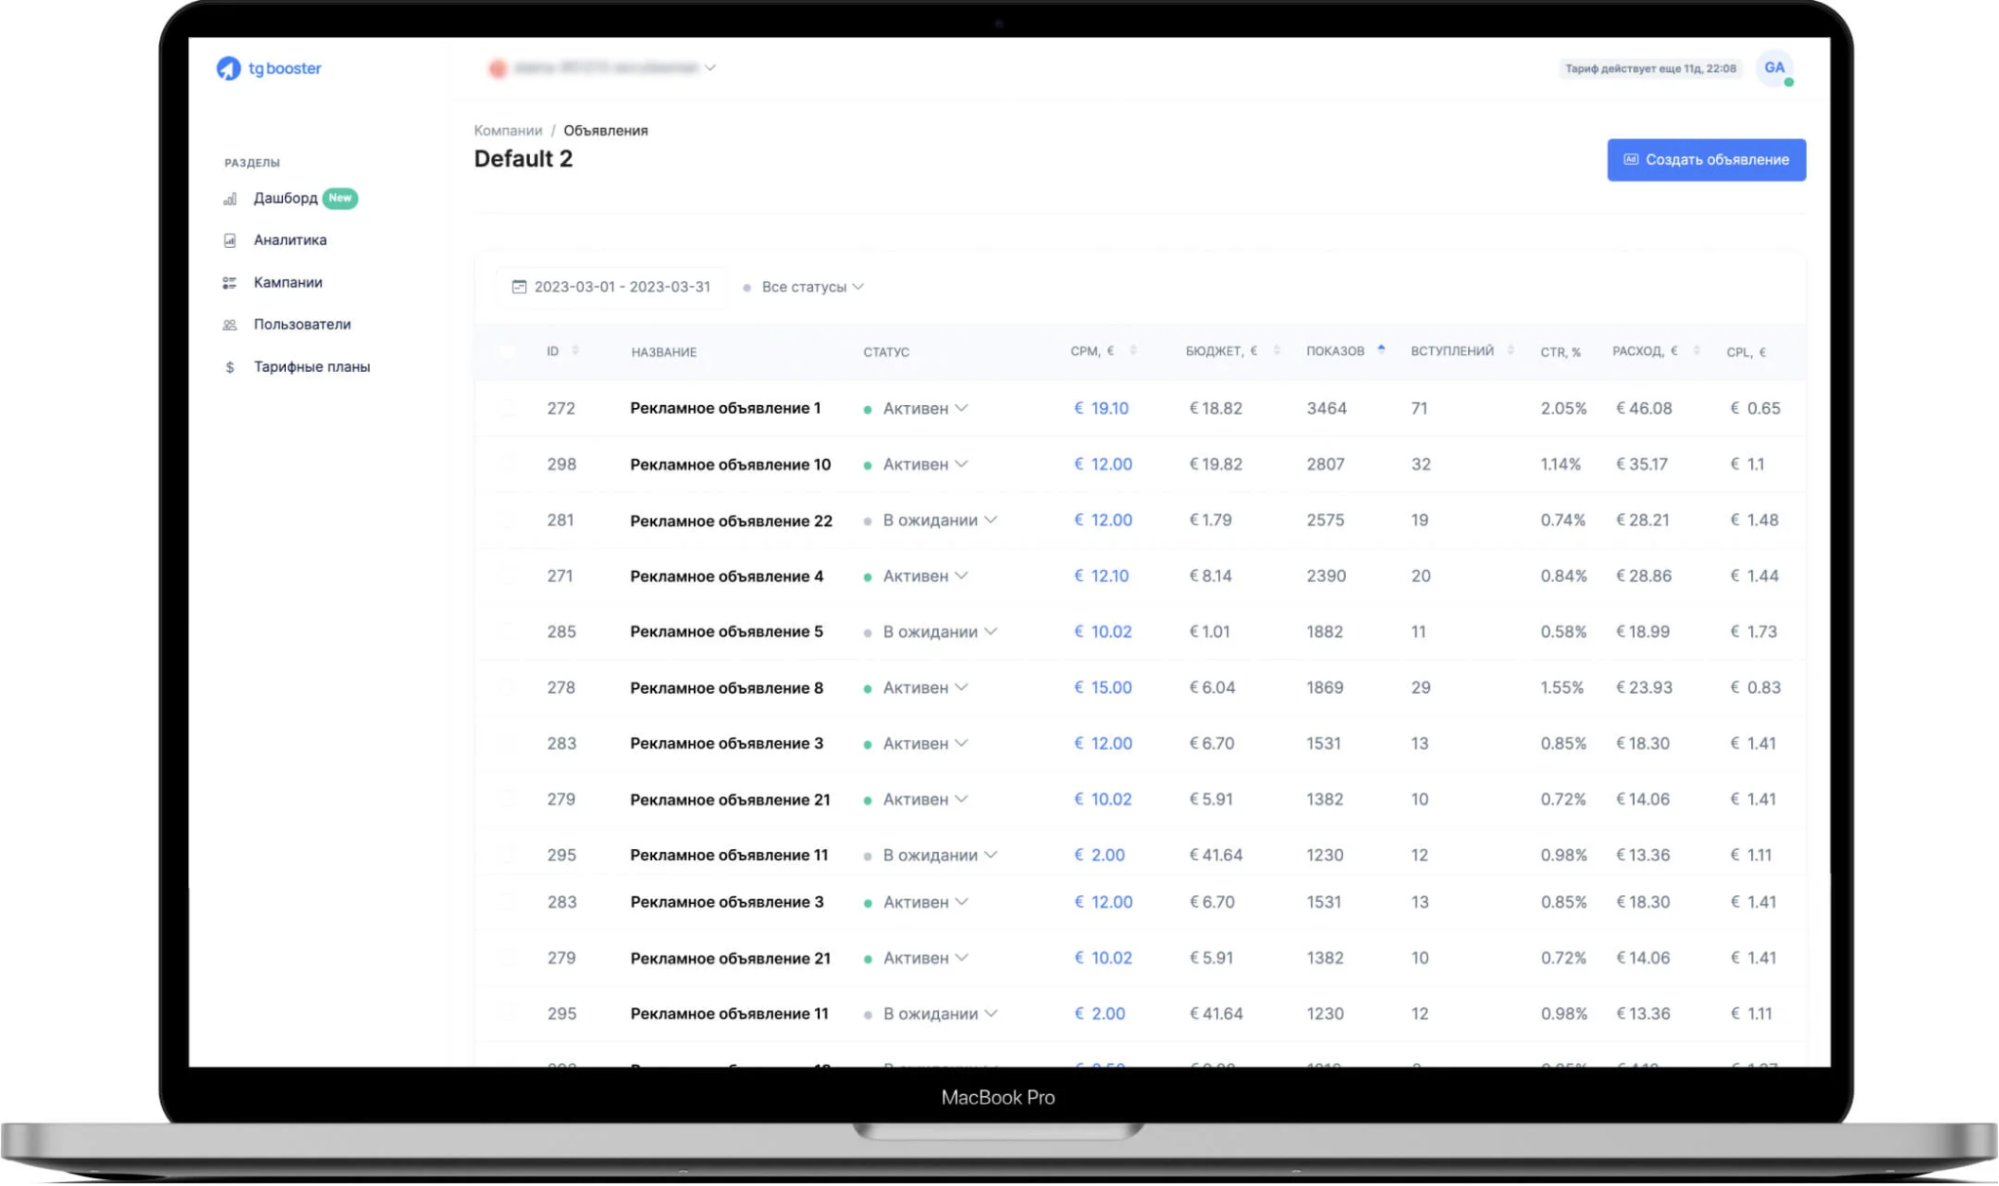The width and height of the screenshot is (1999, 1186).
Task: Click the calendar icon in date filter
Action: click(x=519, y=287)
